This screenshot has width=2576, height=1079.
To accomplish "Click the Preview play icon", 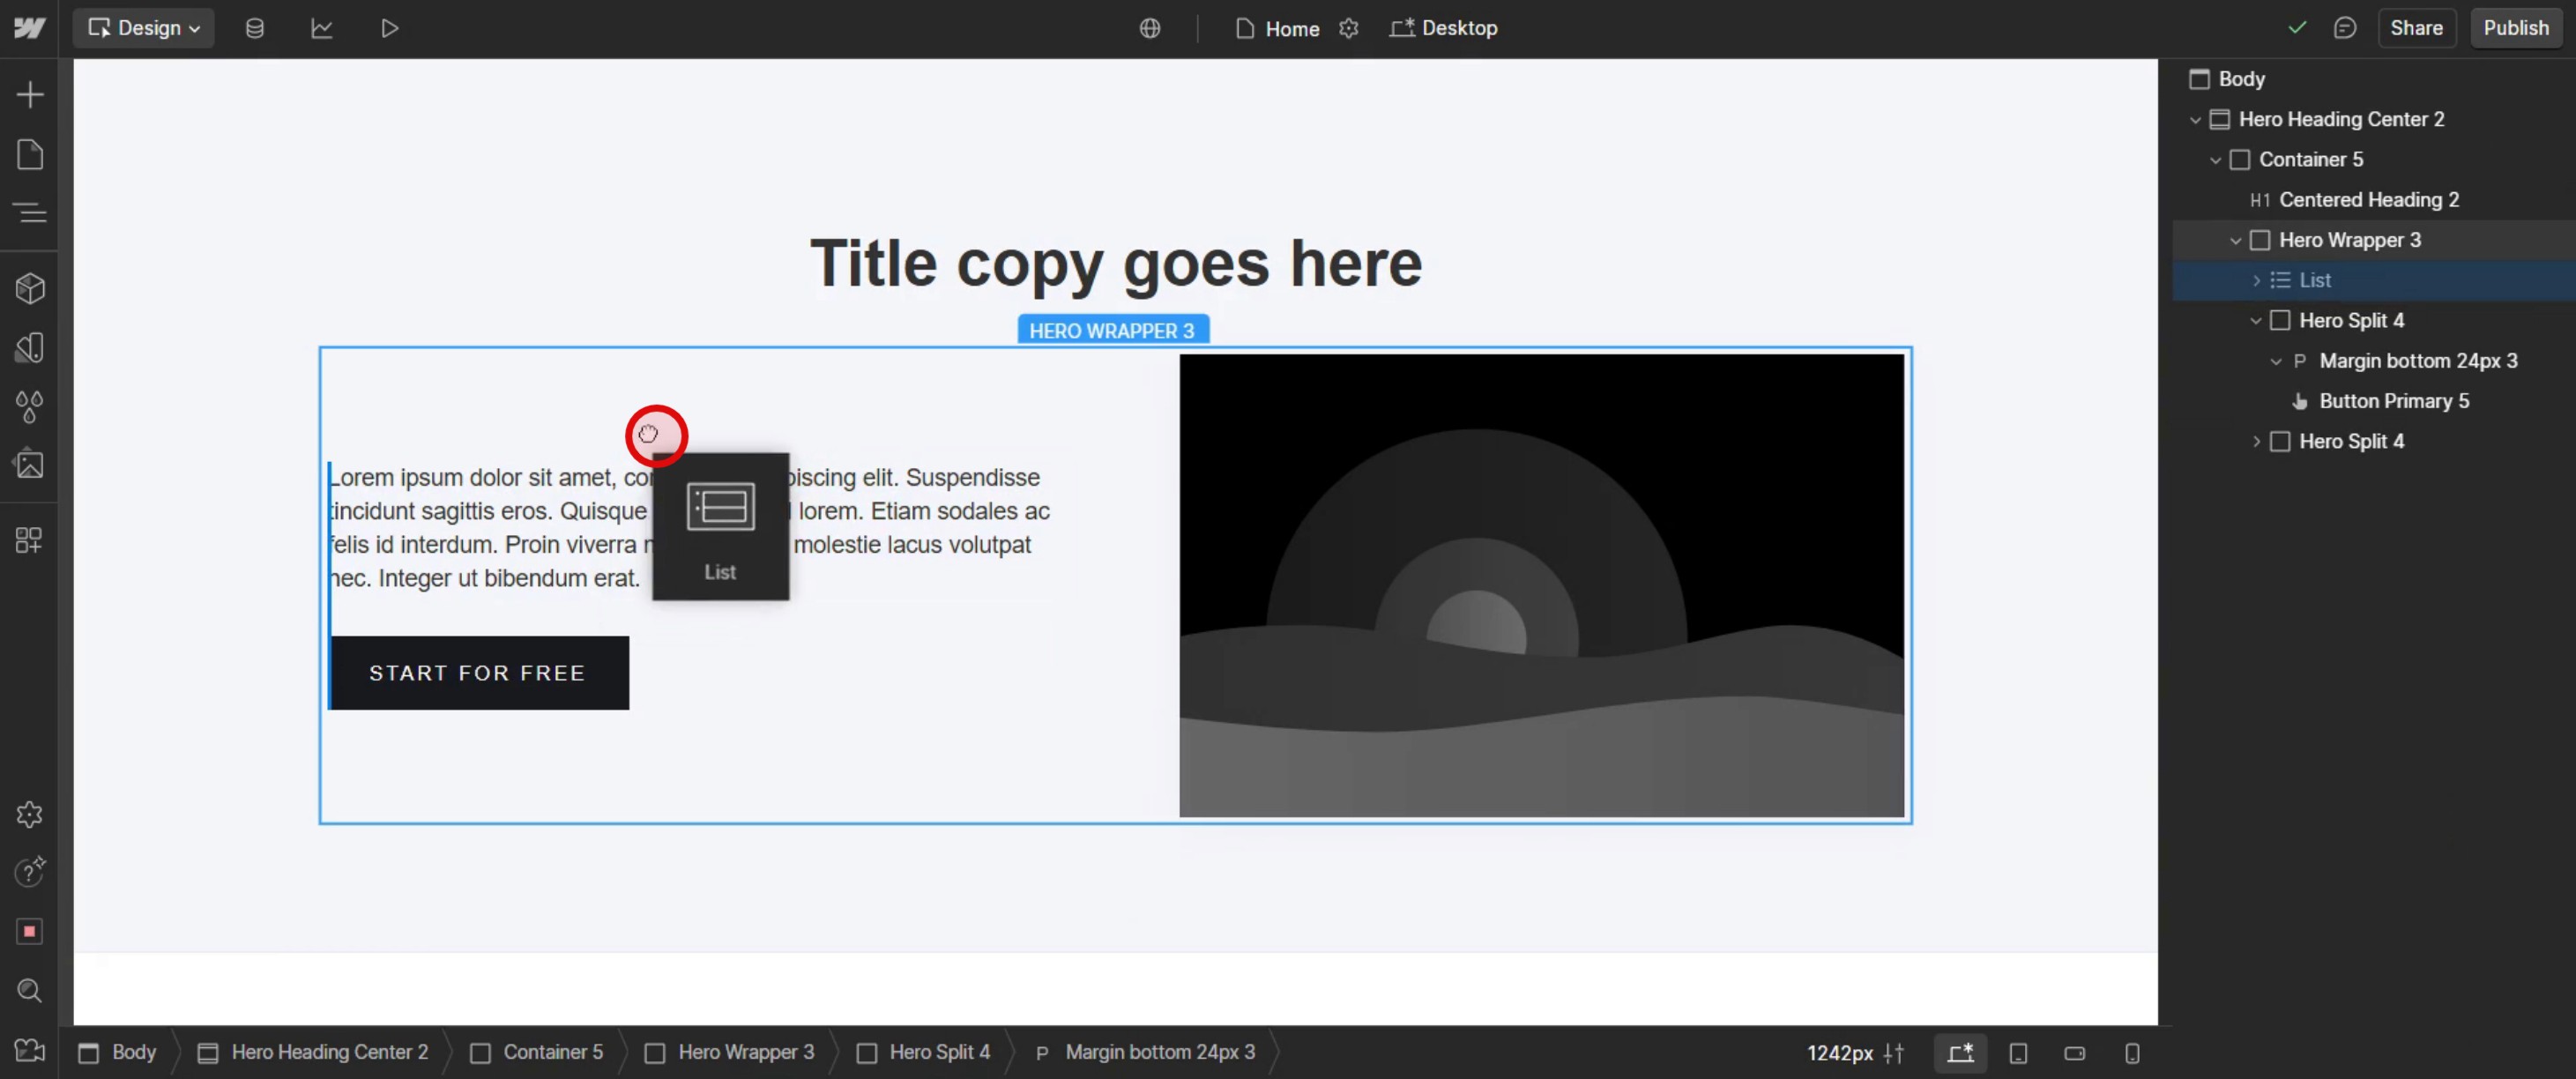I will 389,29.
